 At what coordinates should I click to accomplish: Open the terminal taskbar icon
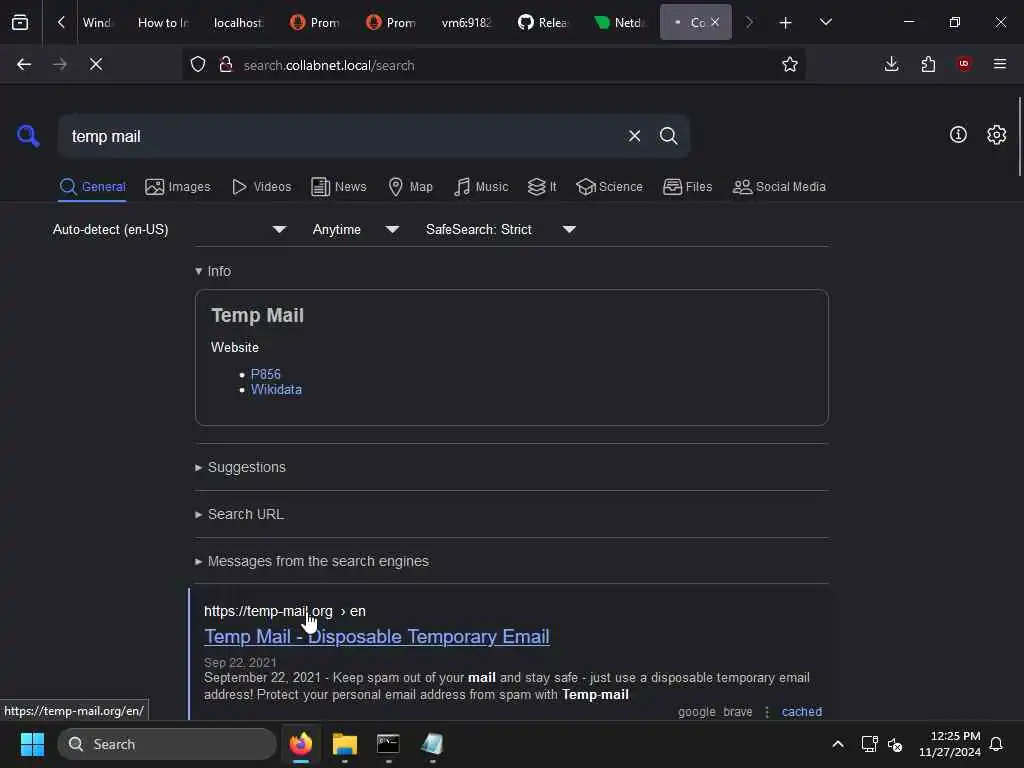(388, 744)
